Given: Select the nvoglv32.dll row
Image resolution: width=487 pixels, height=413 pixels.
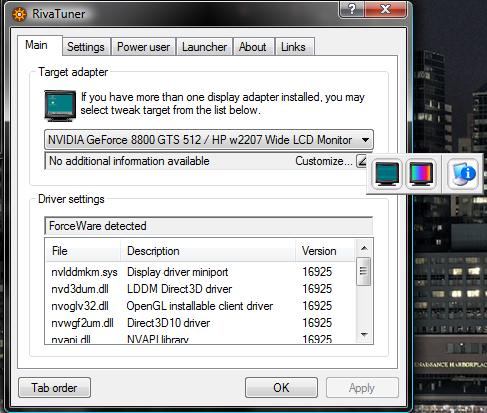Looking at the screenshot, I should click(201, 306).
